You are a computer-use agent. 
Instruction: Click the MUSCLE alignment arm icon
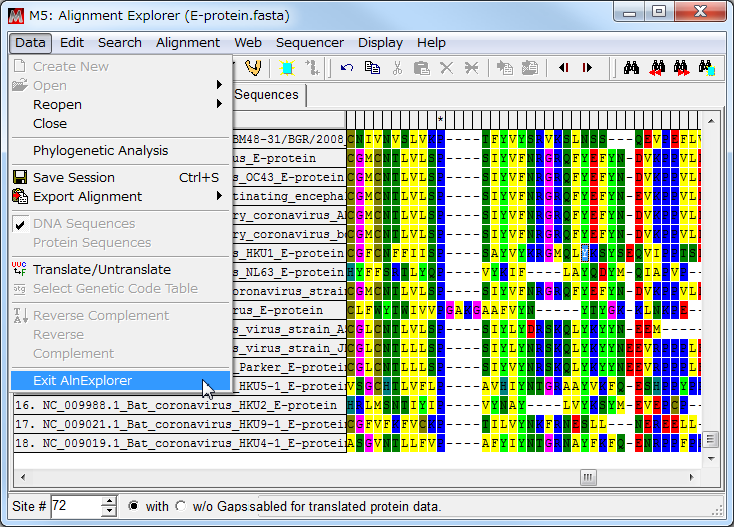point(253,68)
